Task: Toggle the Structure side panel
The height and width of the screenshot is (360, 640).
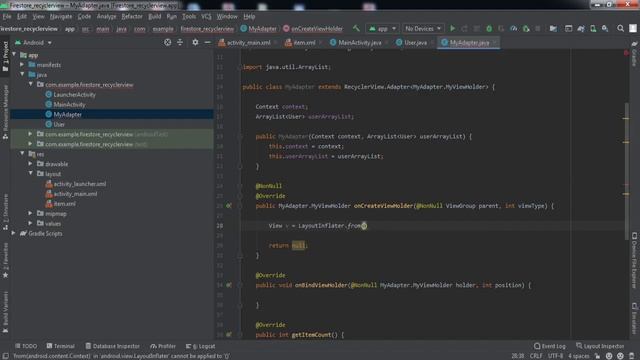Action: (5, 212)
